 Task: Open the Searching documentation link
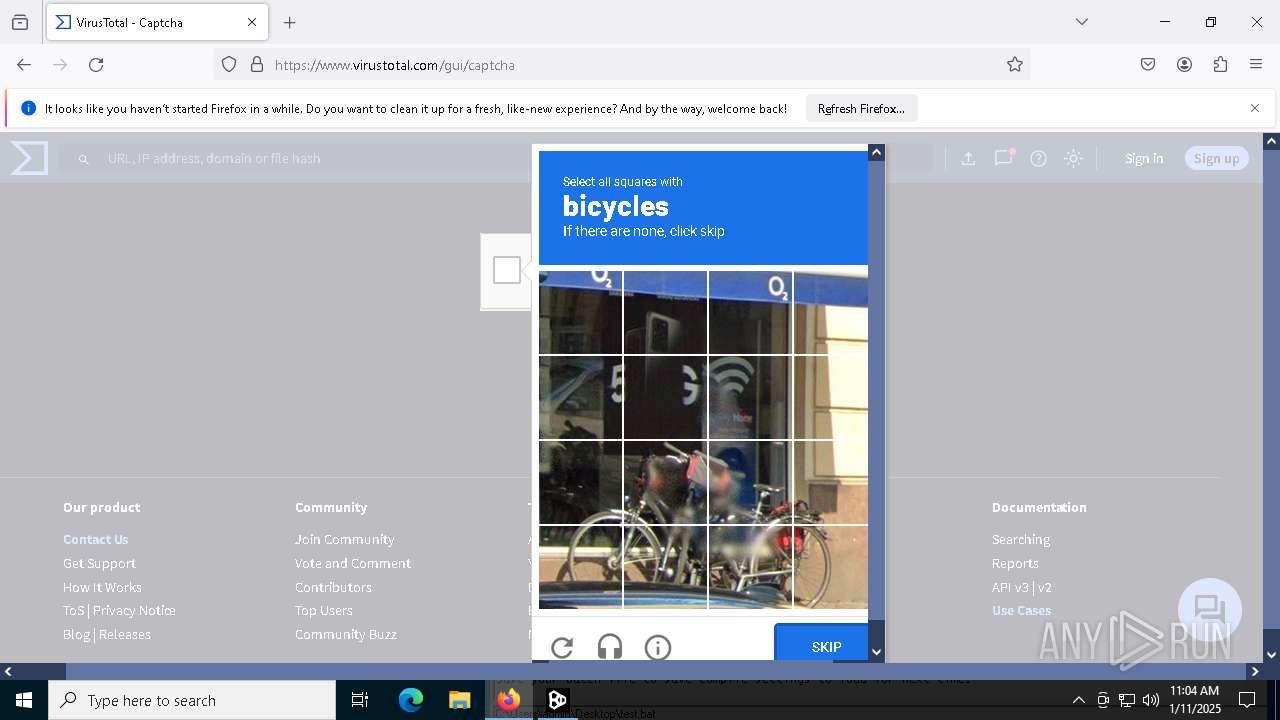[x=1021, y=539]
